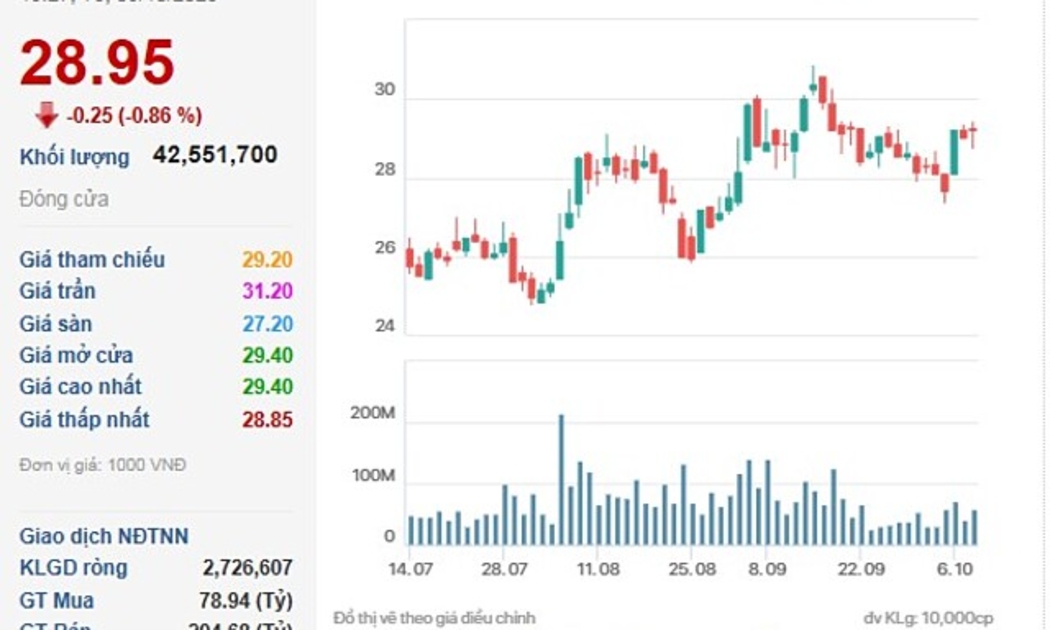This screenshot has height=630, width=1050.
Task: Open the Giao dịch NĐTNN section heading
Action: point(104,536)
